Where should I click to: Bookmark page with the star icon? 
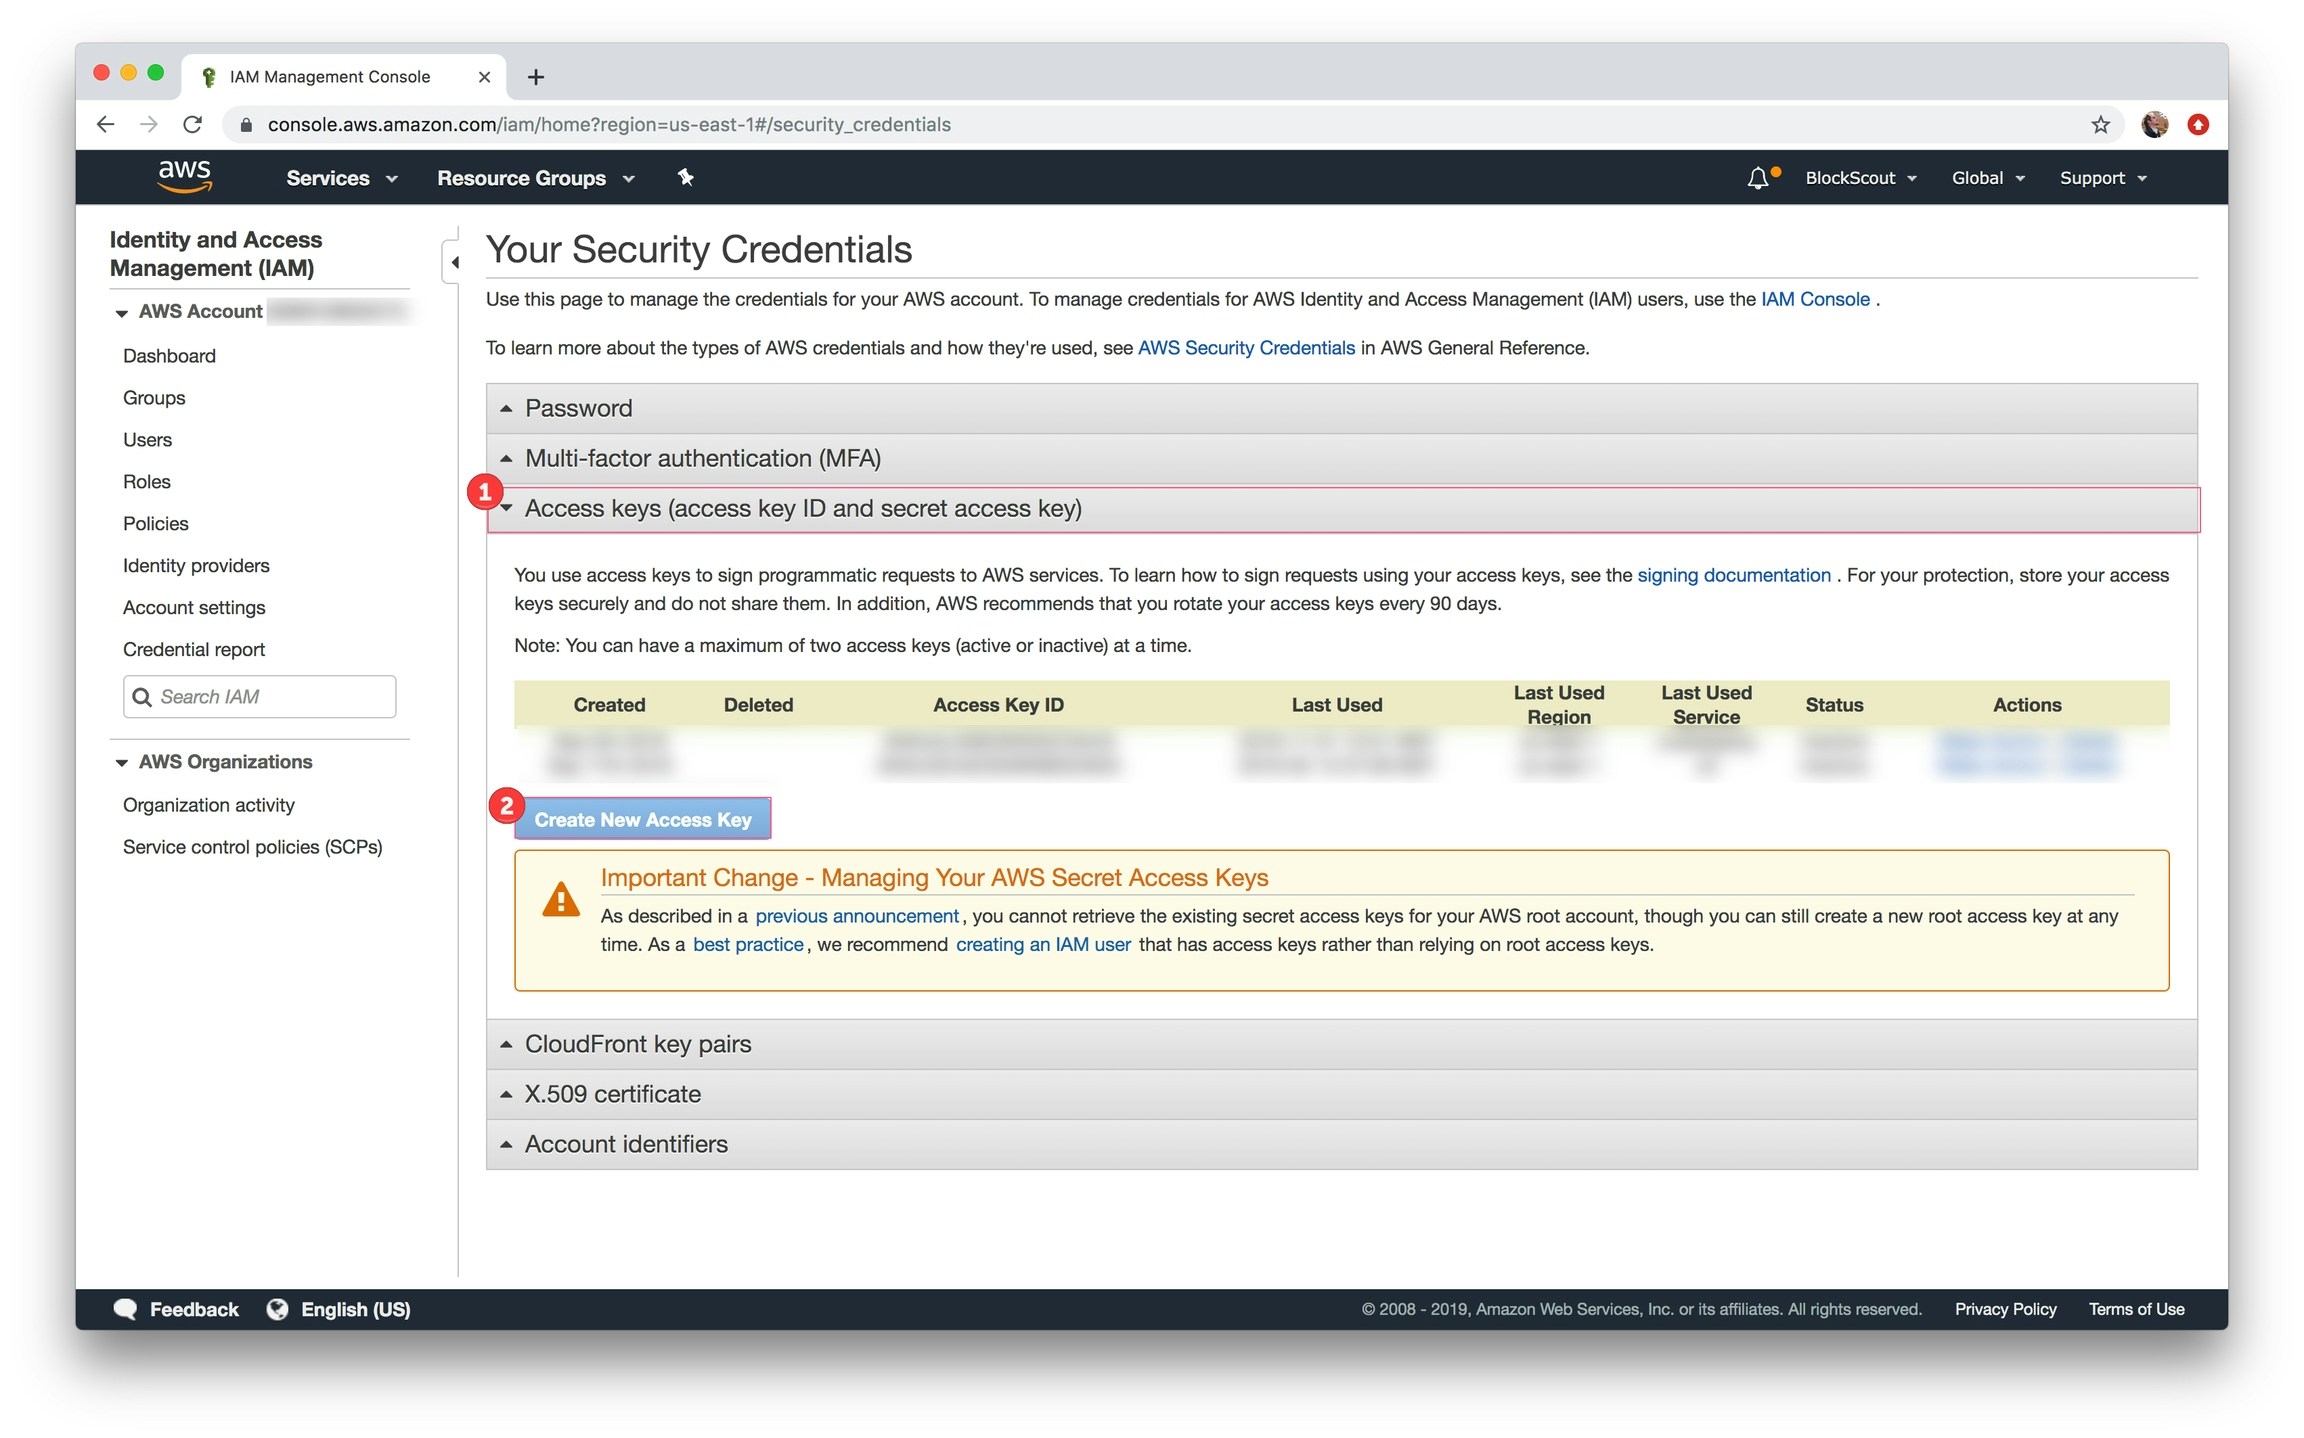click(x=2099, y=125)
